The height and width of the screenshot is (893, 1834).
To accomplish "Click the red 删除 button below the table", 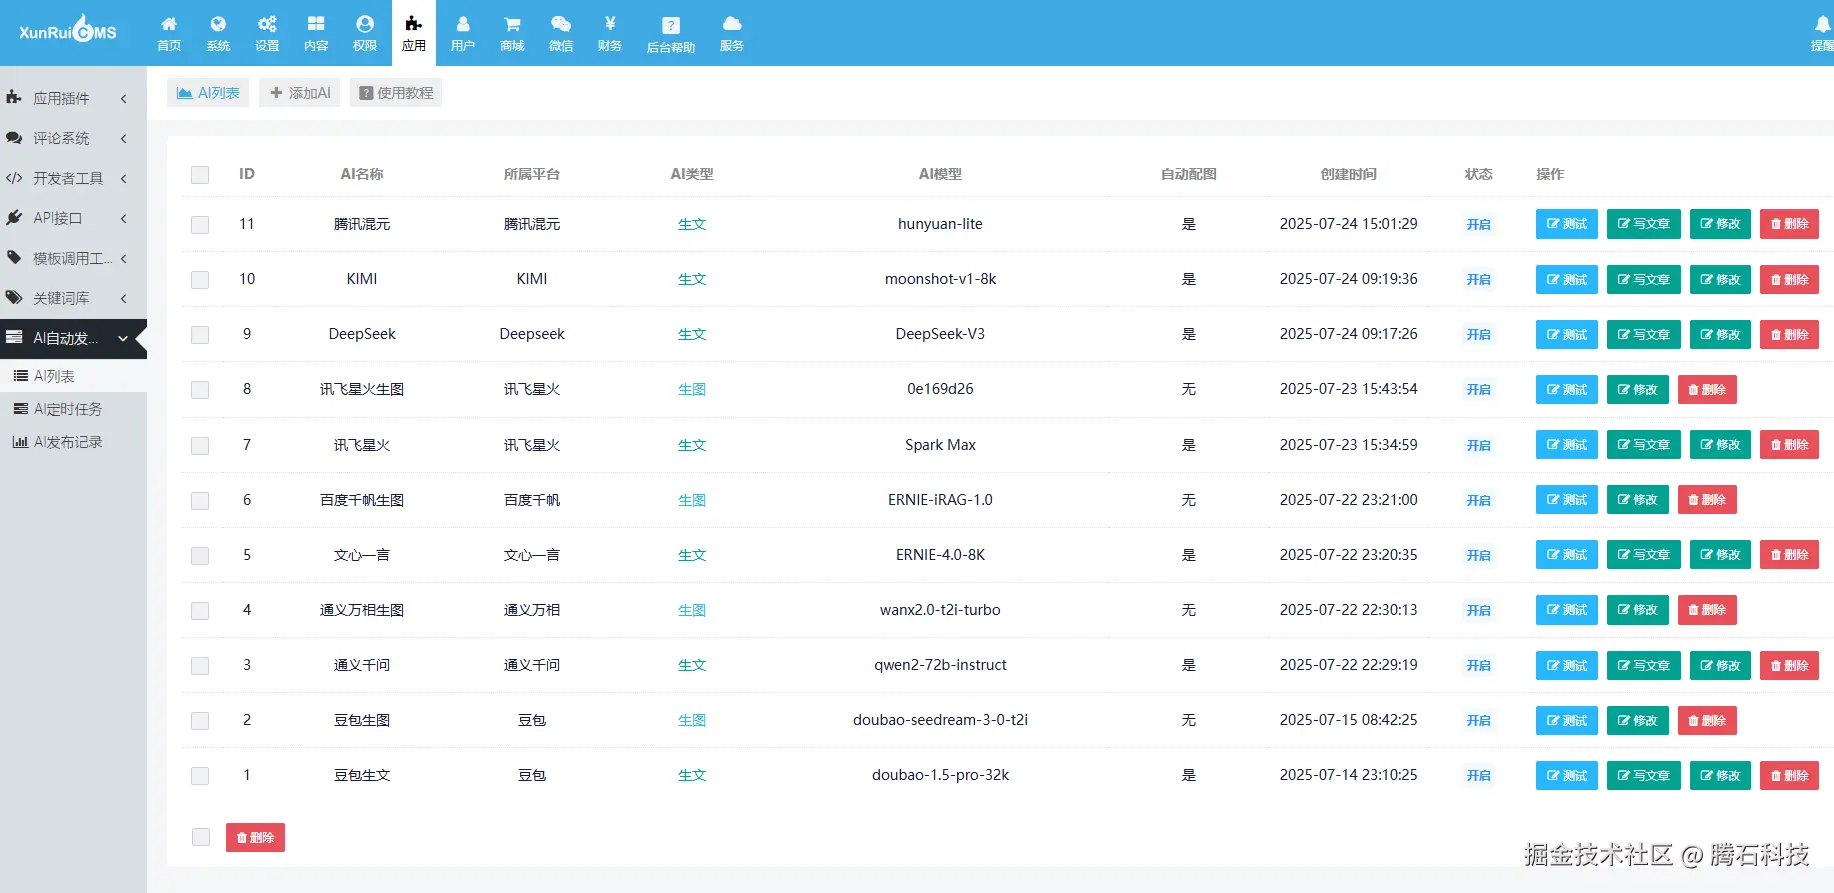I will tap(255, 838).
